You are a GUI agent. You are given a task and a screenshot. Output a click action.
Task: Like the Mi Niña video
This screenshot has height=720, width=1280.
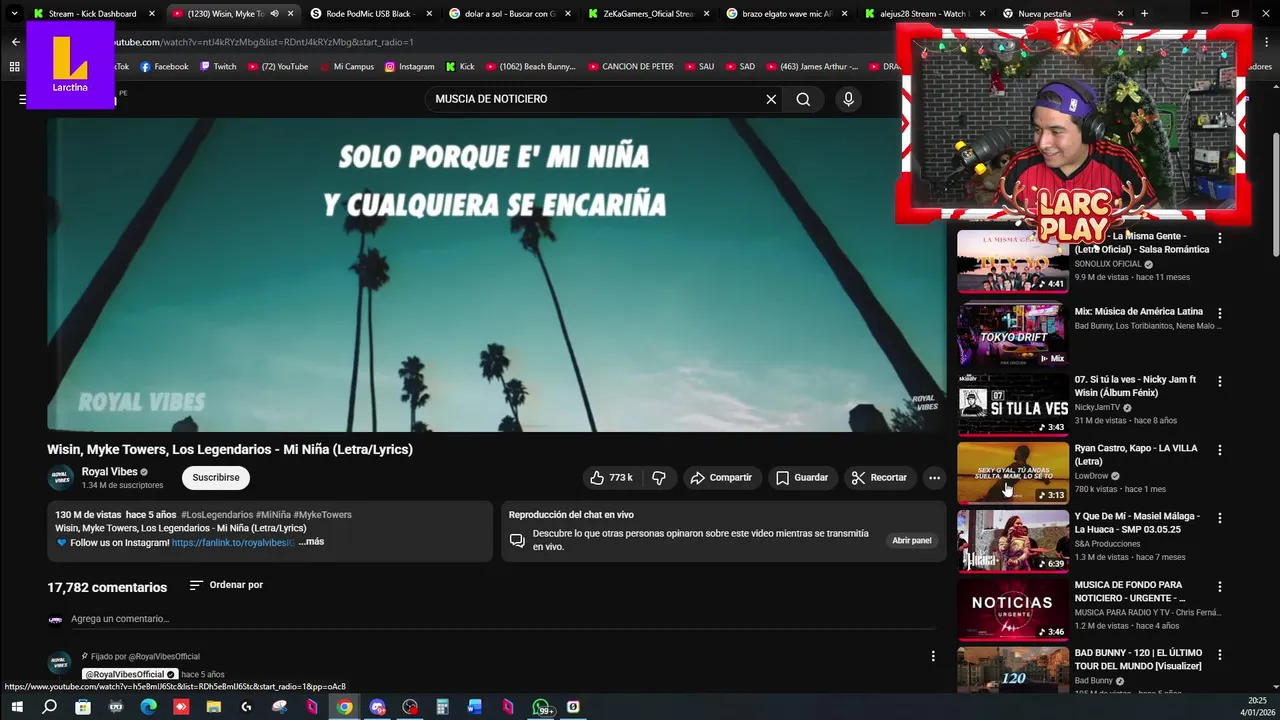pos(611,478)
